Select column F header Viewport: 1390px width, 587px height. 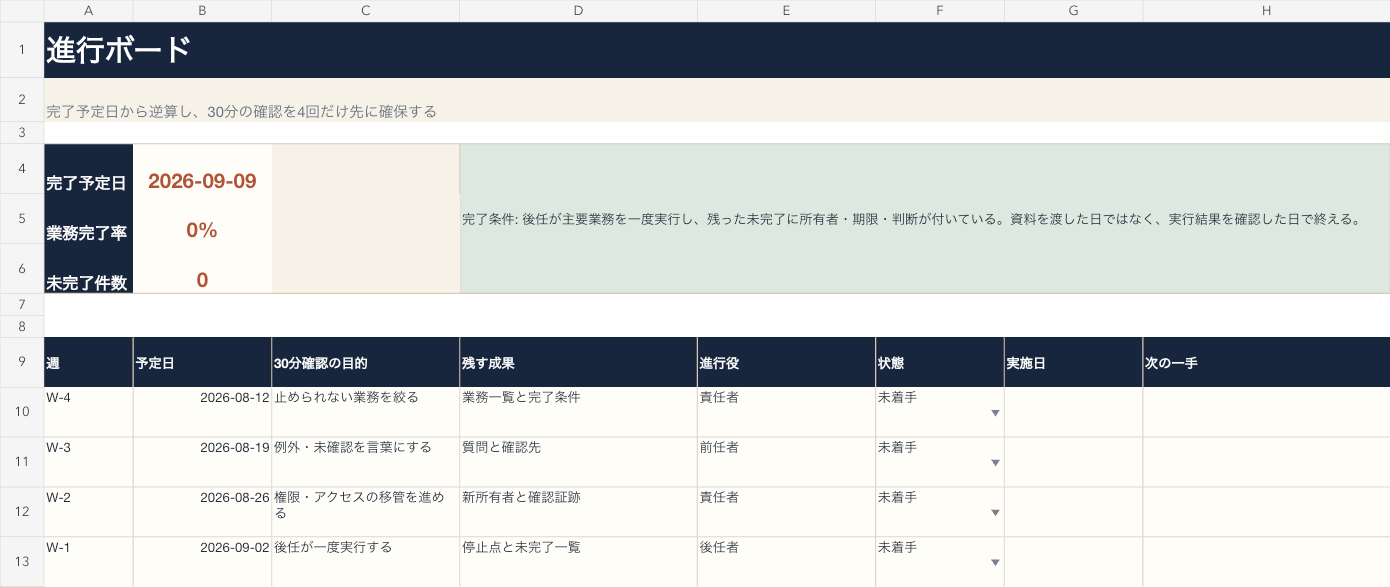pyautogui.click(x=940, y=10)
